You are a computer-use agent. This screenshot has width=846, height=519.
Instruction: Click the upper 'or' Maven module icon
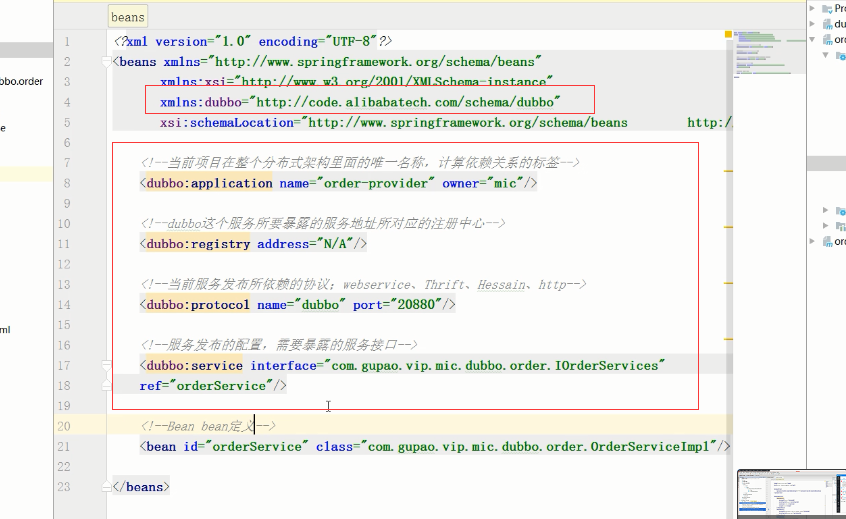coord(827,40)
